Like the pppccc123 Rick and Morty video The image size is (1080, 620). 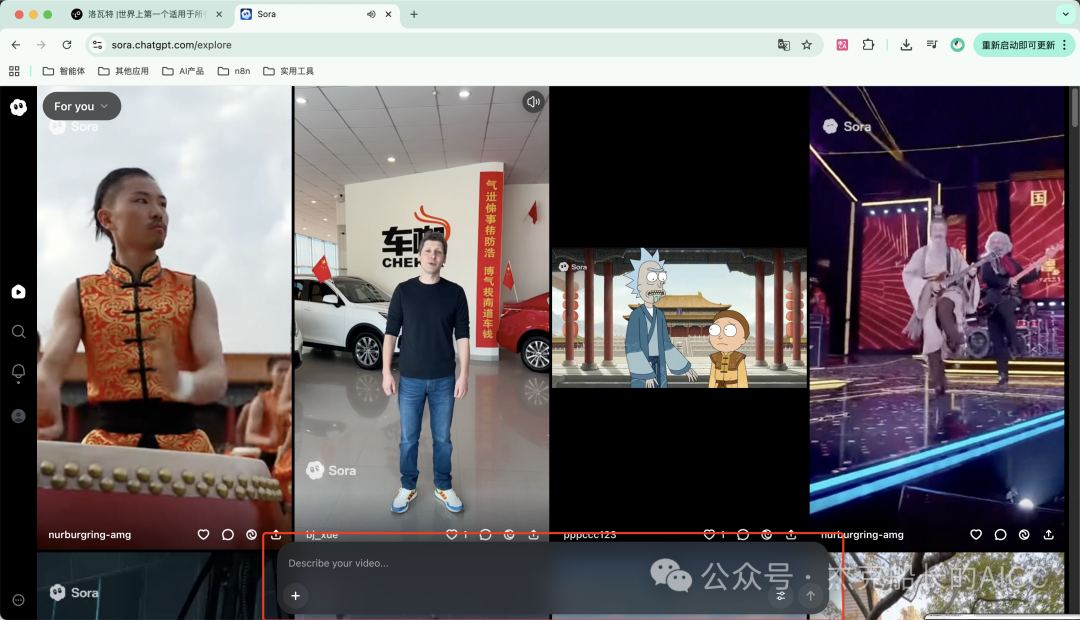click(x=709, y=535)
